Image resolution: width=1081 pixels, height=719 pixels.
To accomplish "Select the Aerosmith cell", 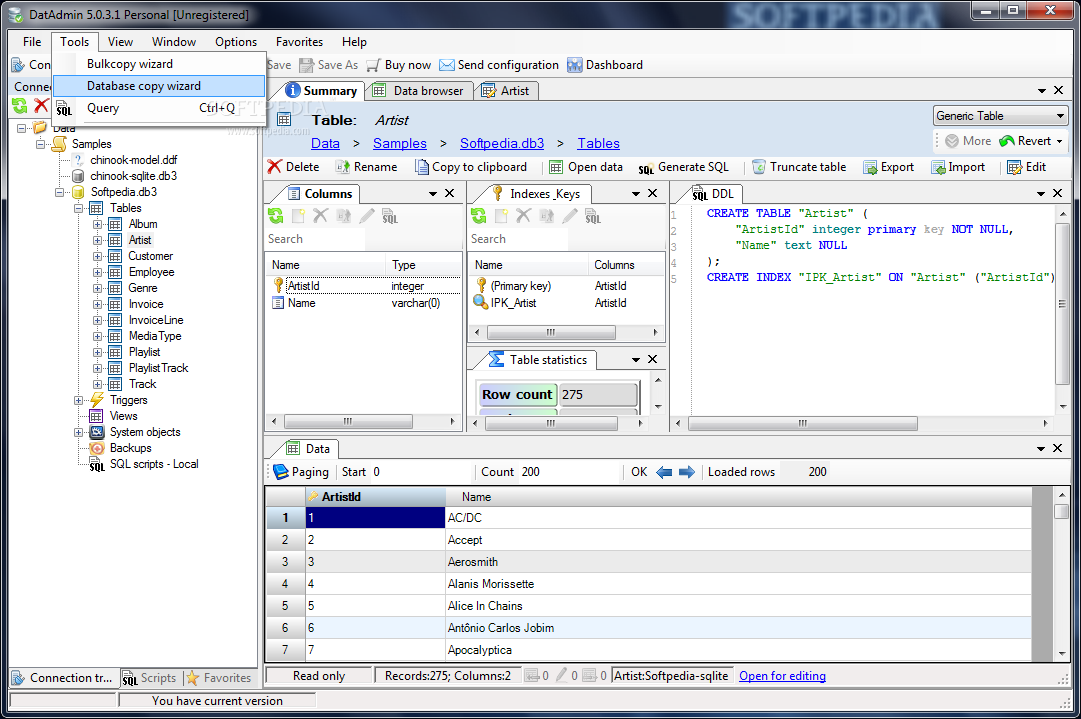I will click(x=738, y=562).
